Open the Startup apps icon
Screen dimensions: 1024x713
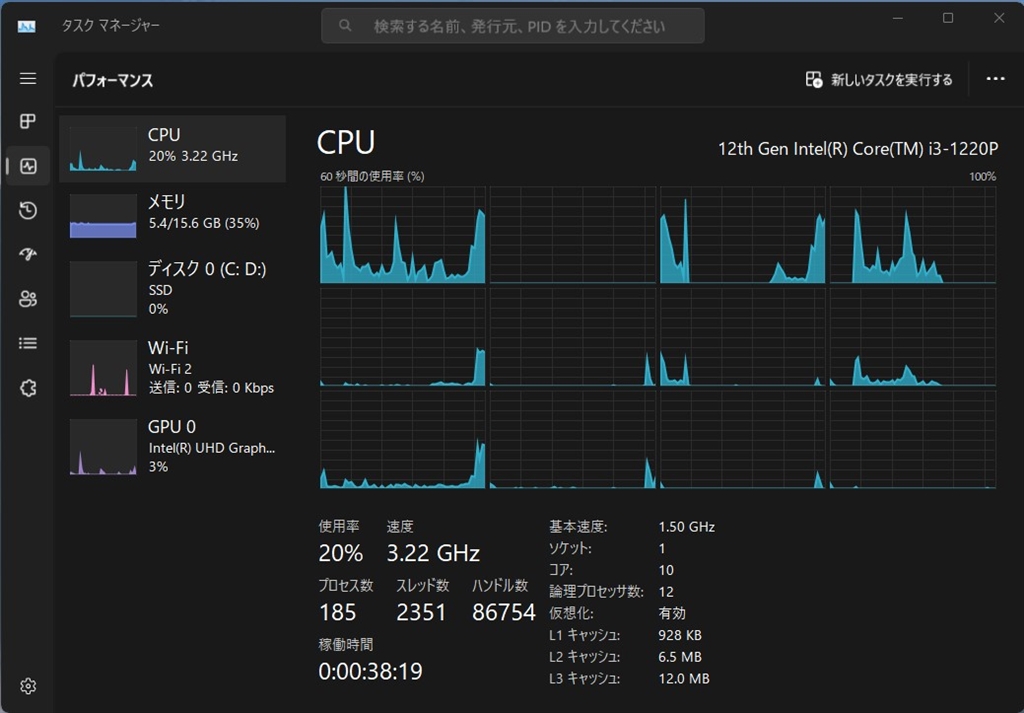[28, 255]
